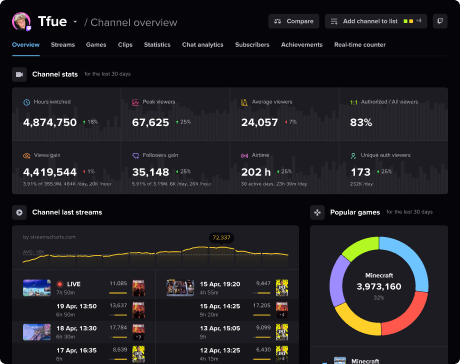
Task: Switch to the Streams tab
Action: (x=63, y=45)
